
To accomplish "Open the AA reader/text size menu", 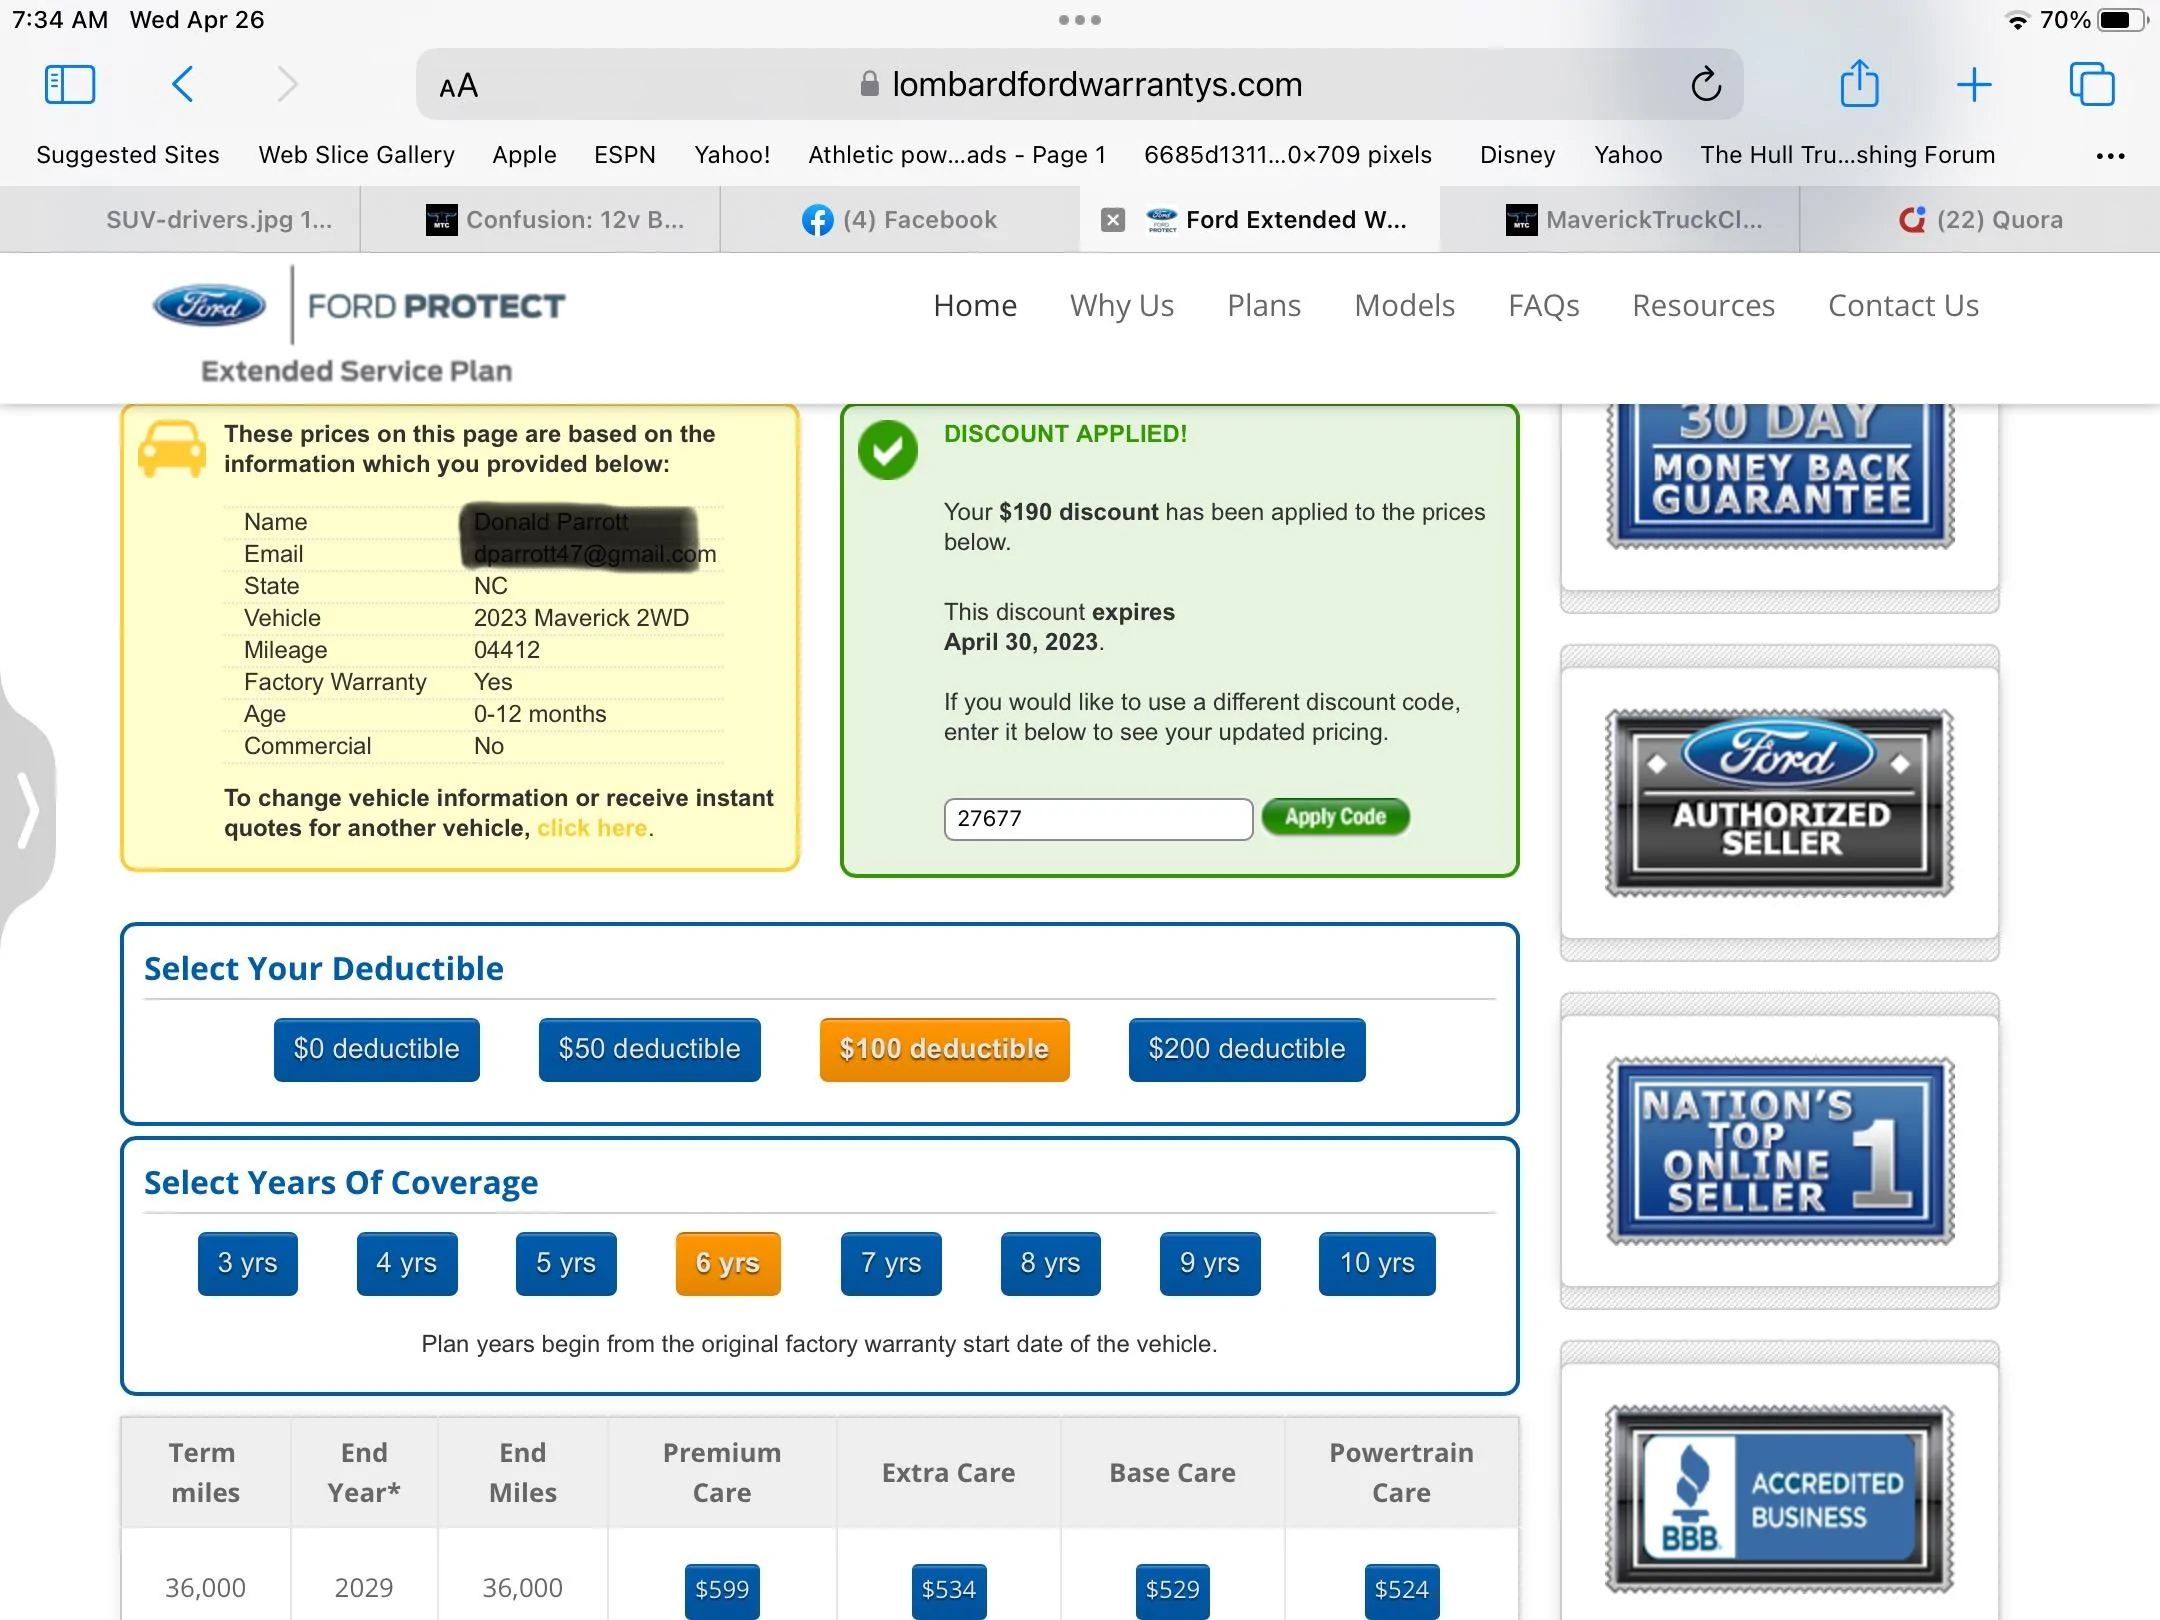I will pyautogui.click(x=459, y=86).
